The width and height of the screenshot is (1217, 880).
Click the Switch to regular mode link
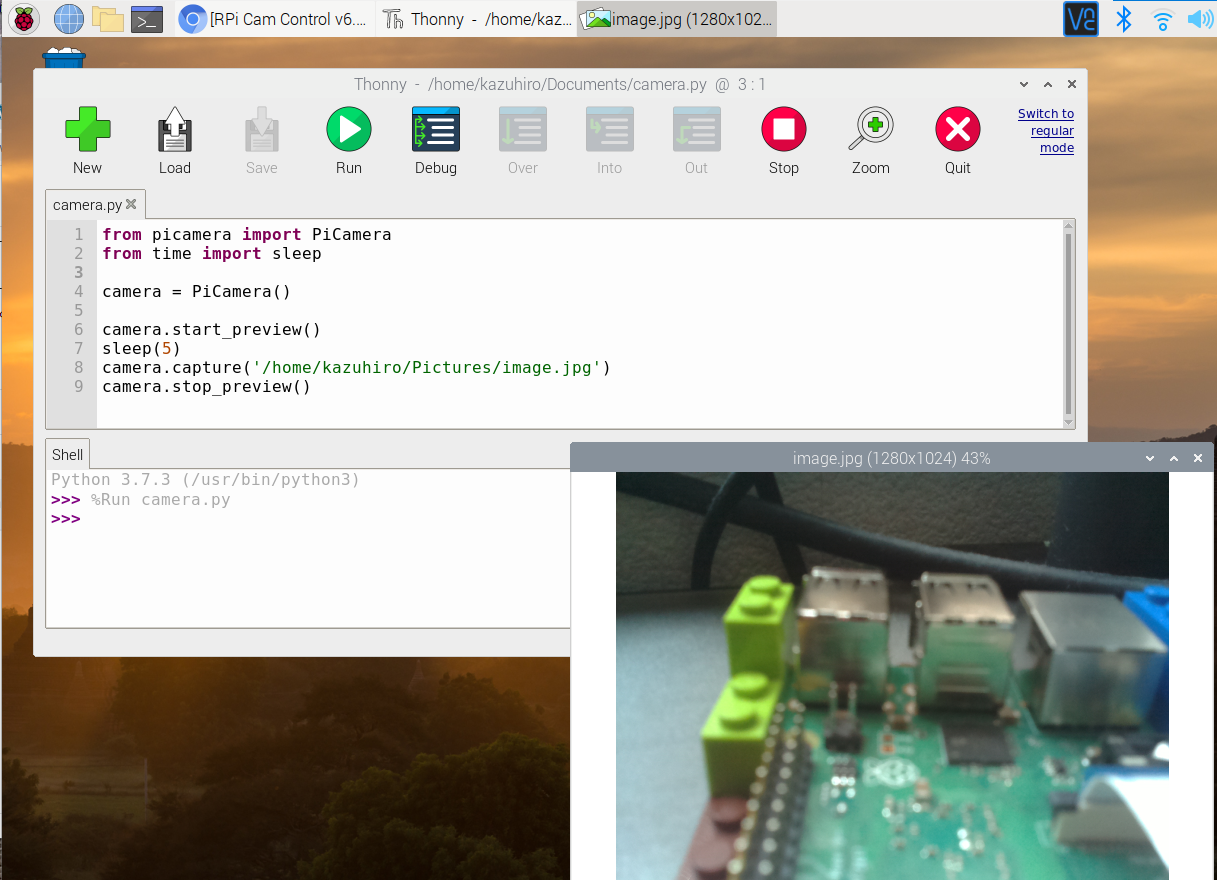click(1046, 131)
